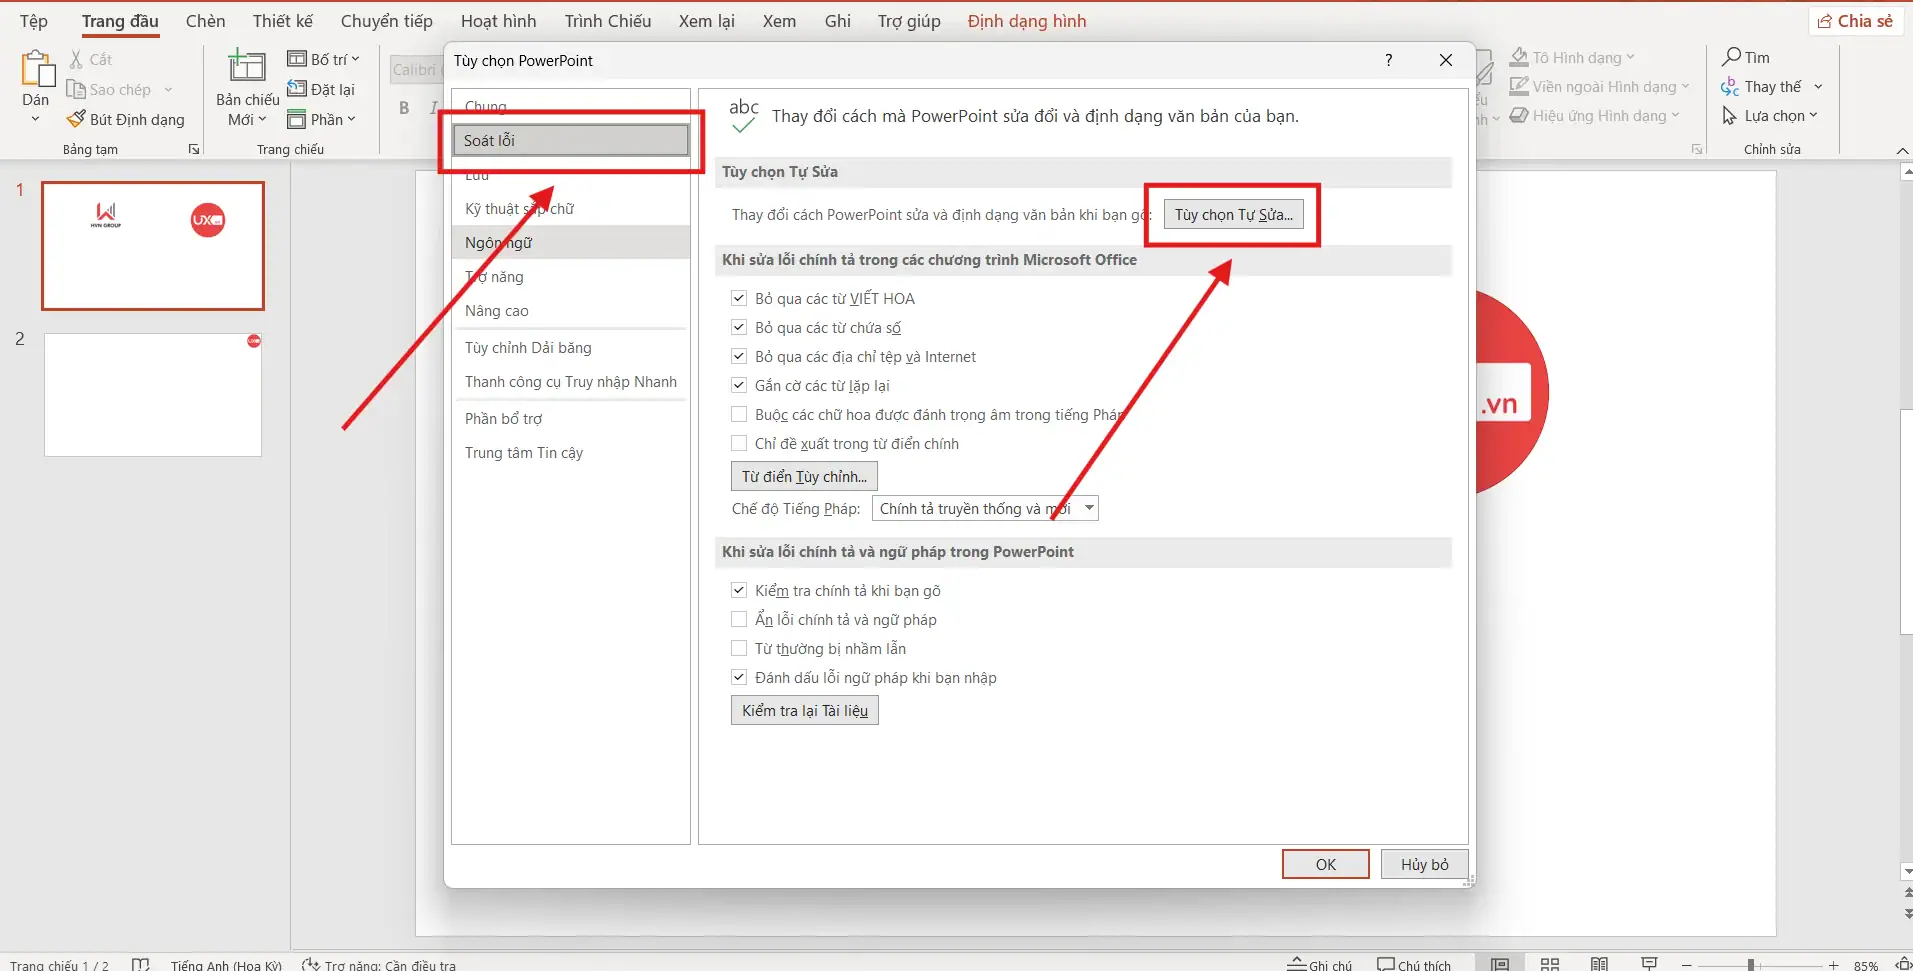The height and width of the screenshot is (971, 1913).
Task: Toggle Bỏ qua các địa chỉ tệp và Internet
Action: click(739, 356)
